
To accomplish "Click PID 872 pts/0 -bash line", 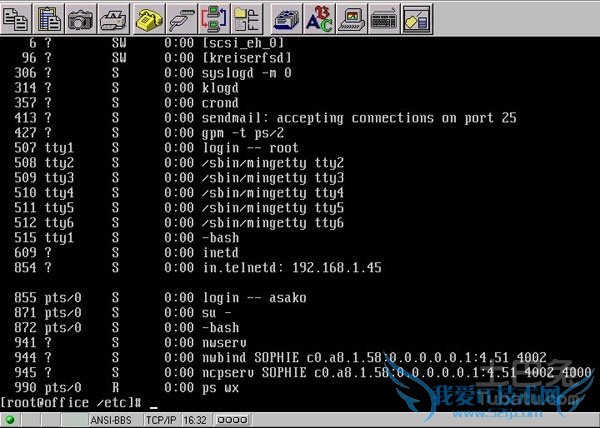I will coord(126,327).
